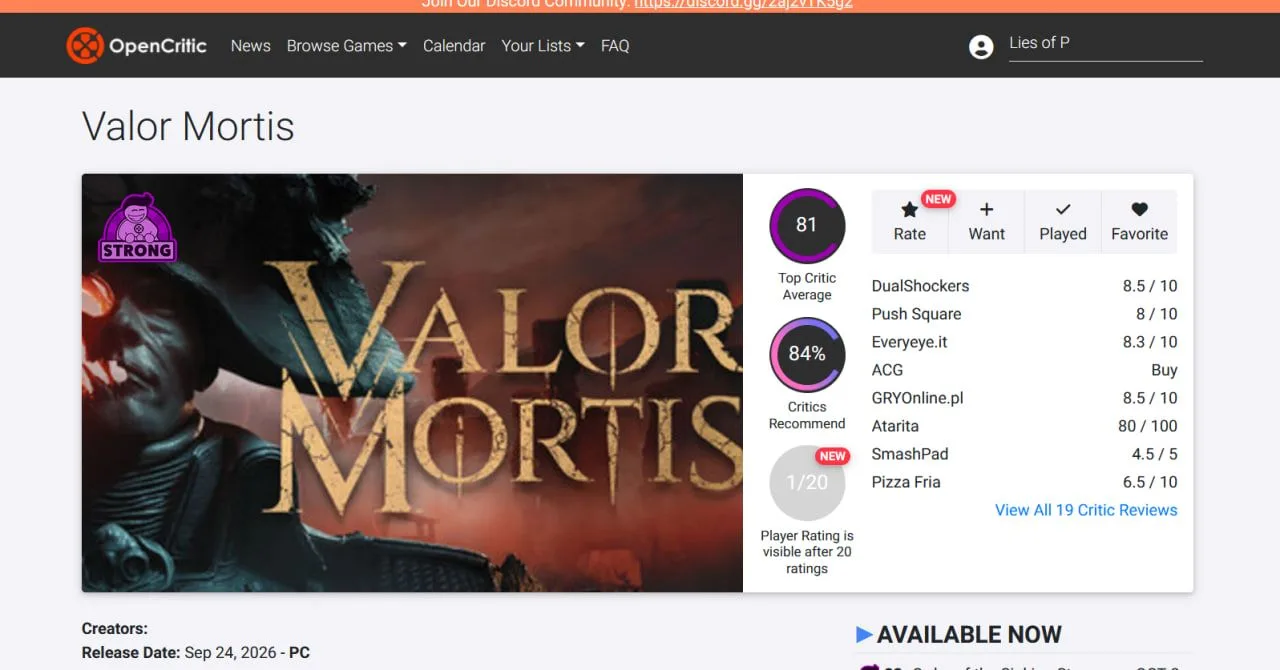Screen dimensions: 1280x670
Task: Click the Critics Recommend label
Action: coord(807,415)
